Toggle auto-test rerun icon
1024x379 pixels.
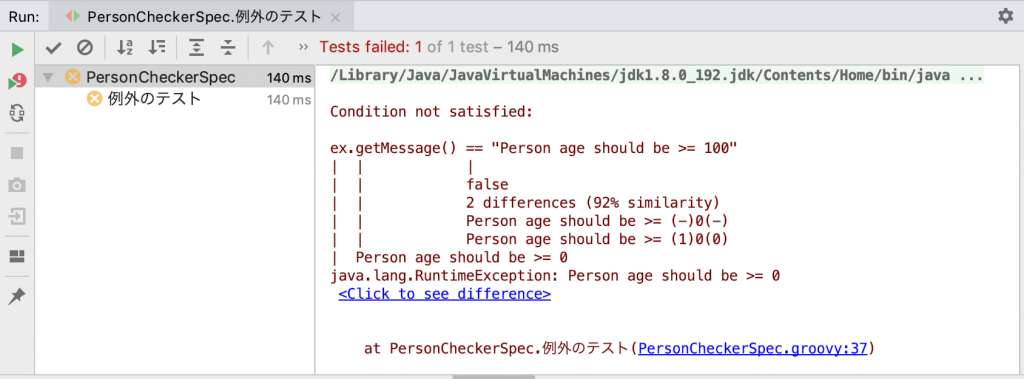point(18,114)
